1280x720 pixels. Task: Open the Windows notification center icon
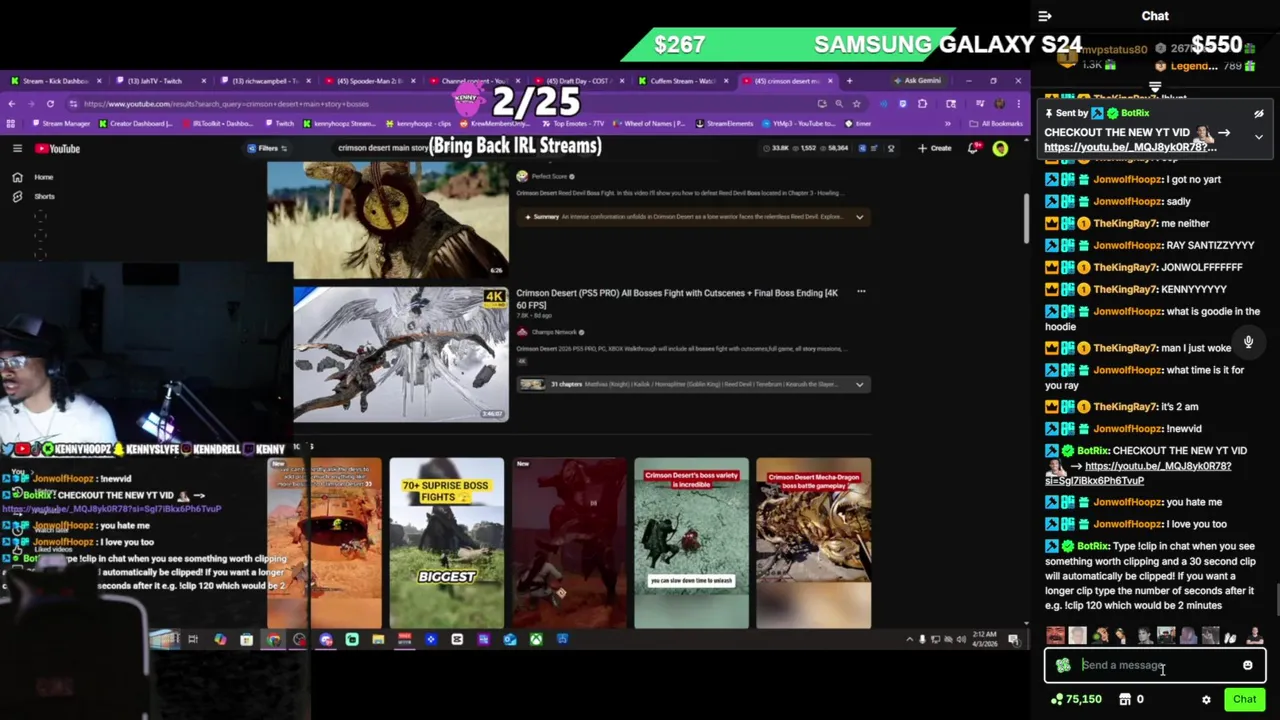pyautogui.click(x=1013, y=640)
